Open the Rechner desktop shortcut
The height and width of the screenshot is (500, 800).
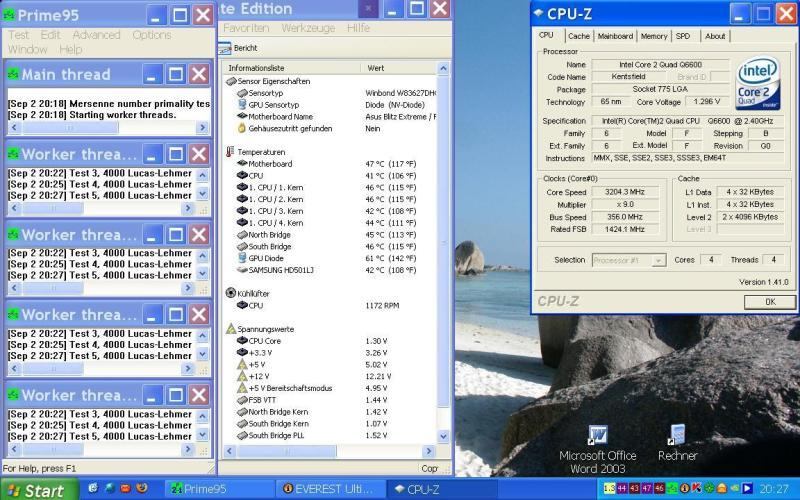pyautogui.click(x=677, y=443)
